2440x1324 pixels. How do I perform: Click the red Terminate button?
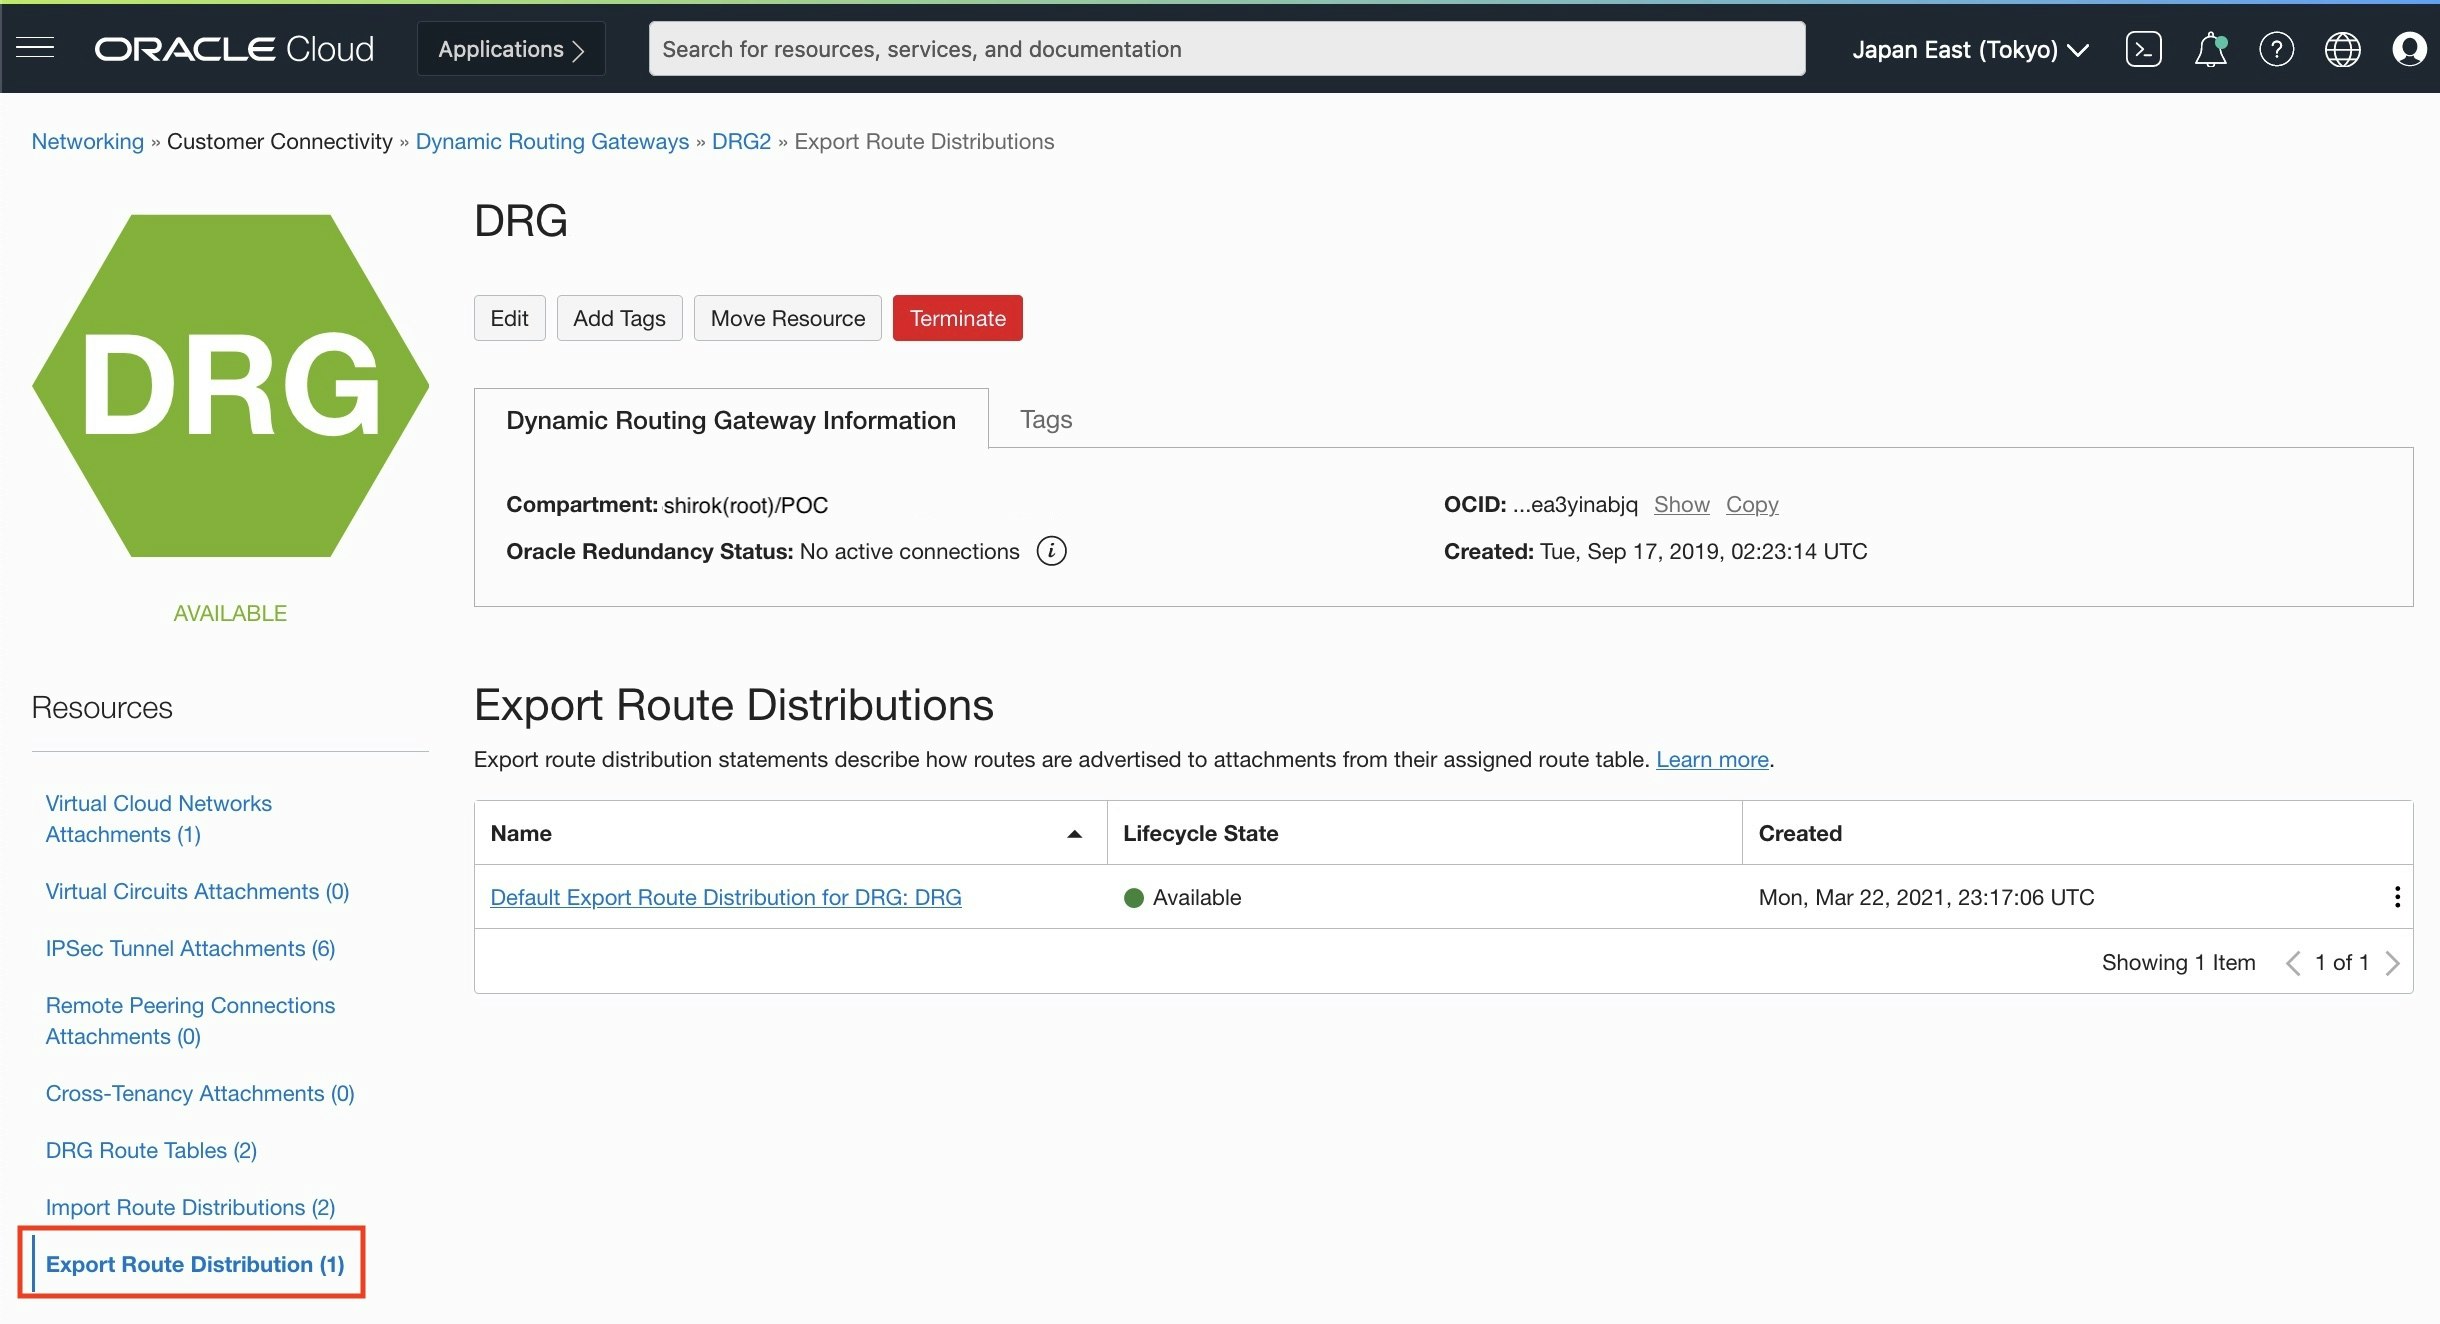957,318
